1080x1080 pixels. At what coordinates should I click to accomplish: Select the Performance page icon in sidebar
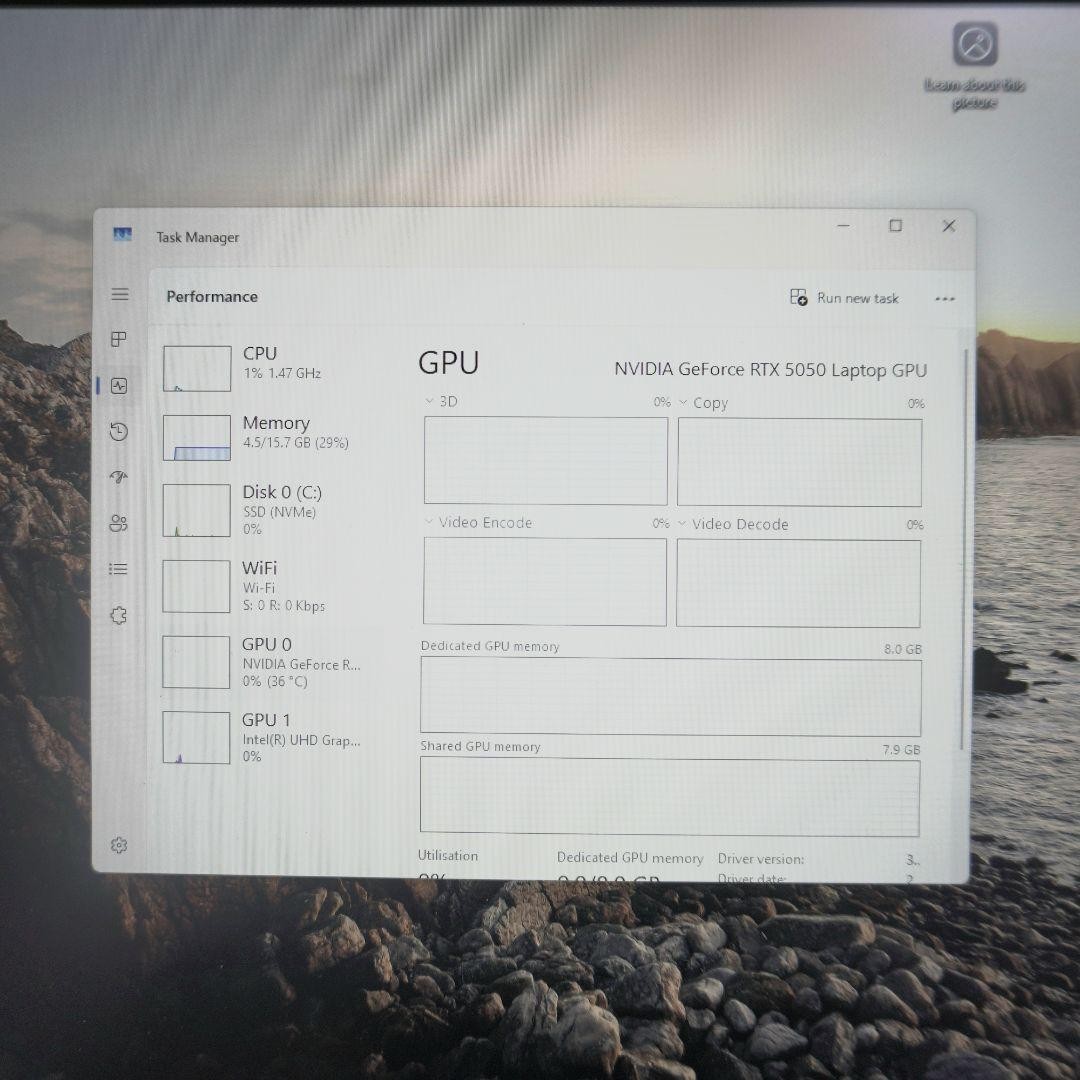pos(118,386)
